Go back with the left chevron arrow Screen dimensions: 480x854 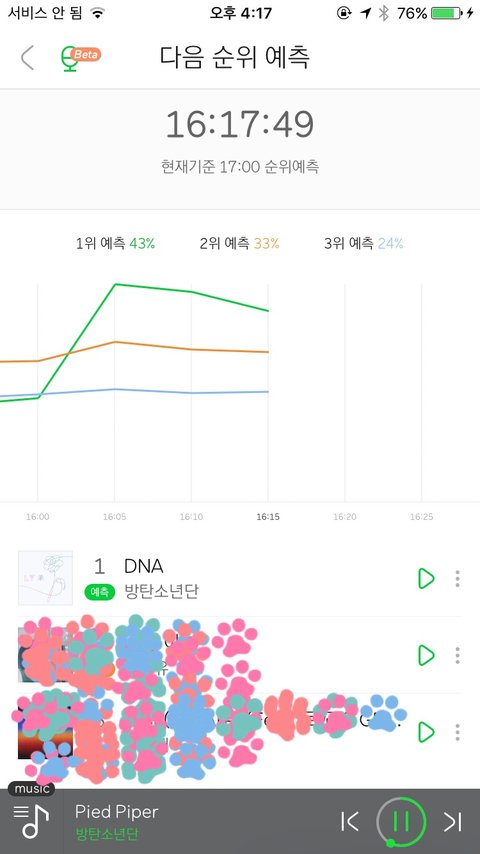point(27,57)
